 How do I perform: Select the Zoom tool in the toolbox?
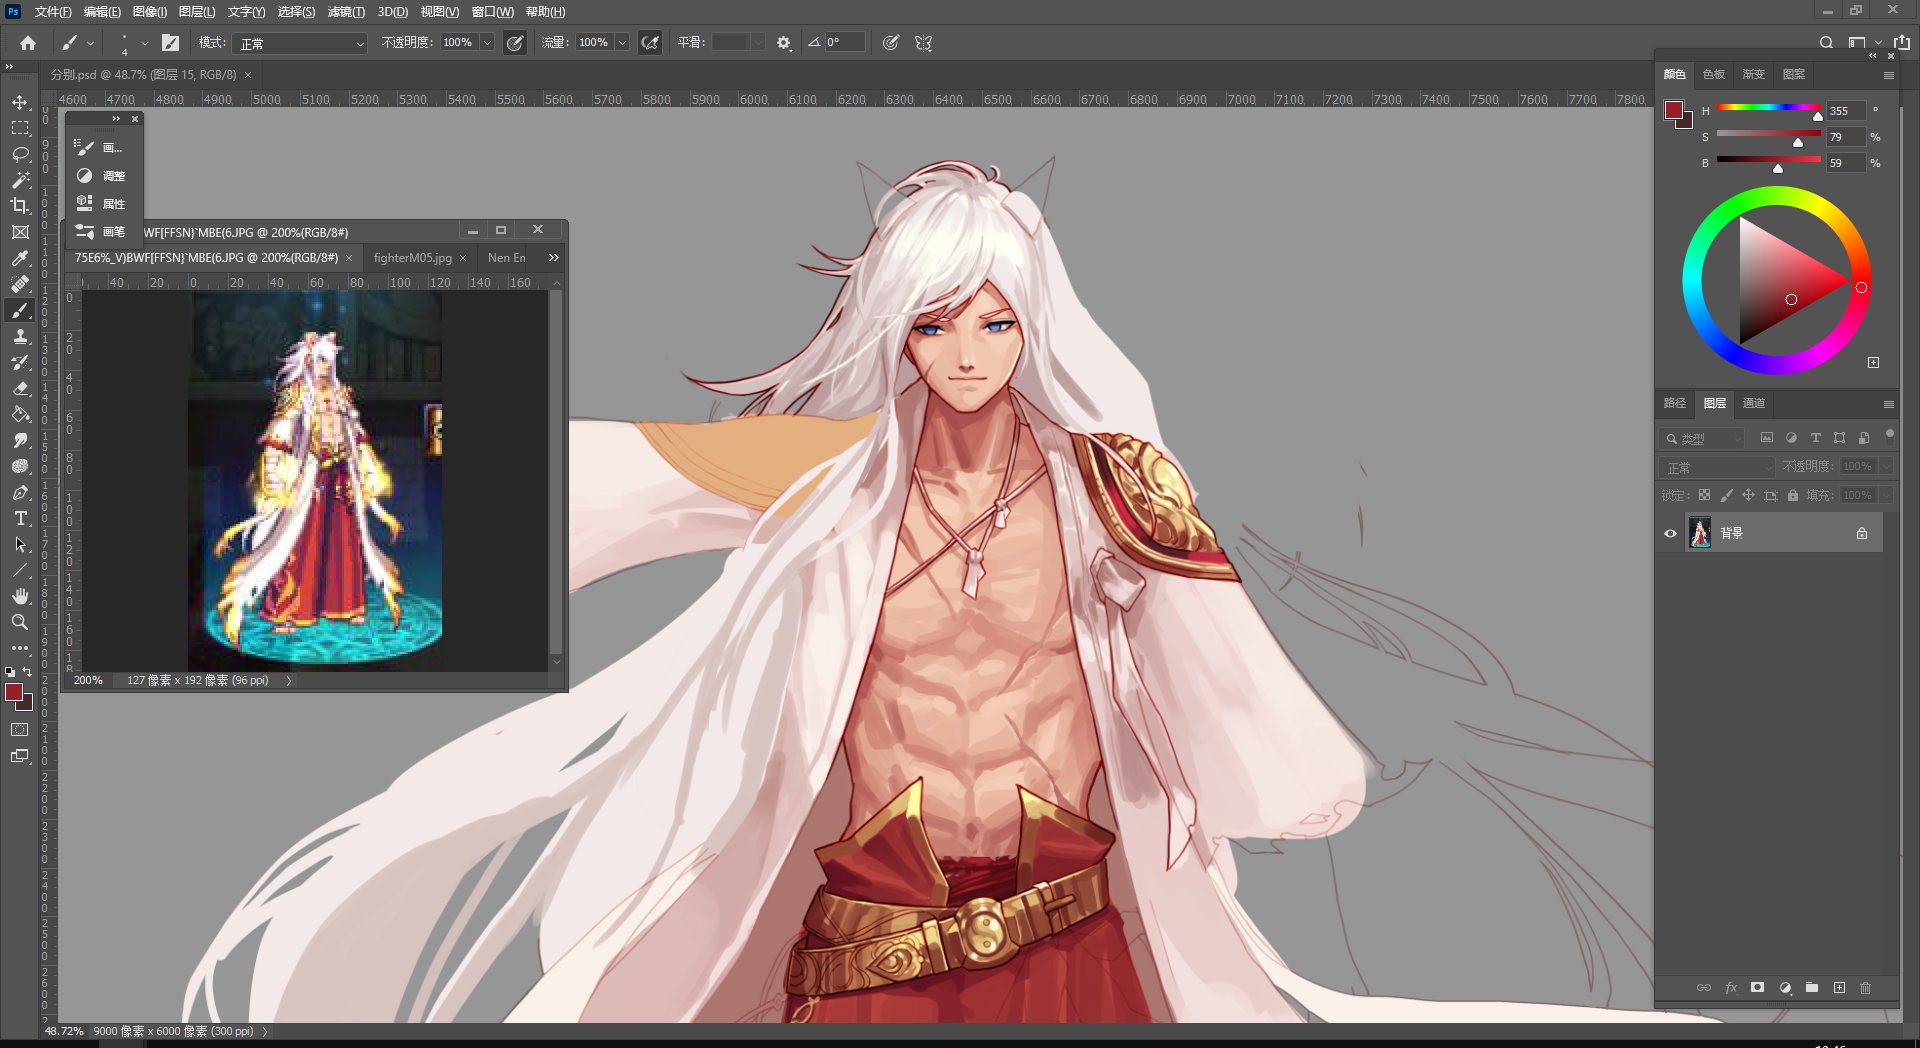[x=20, y=622]
